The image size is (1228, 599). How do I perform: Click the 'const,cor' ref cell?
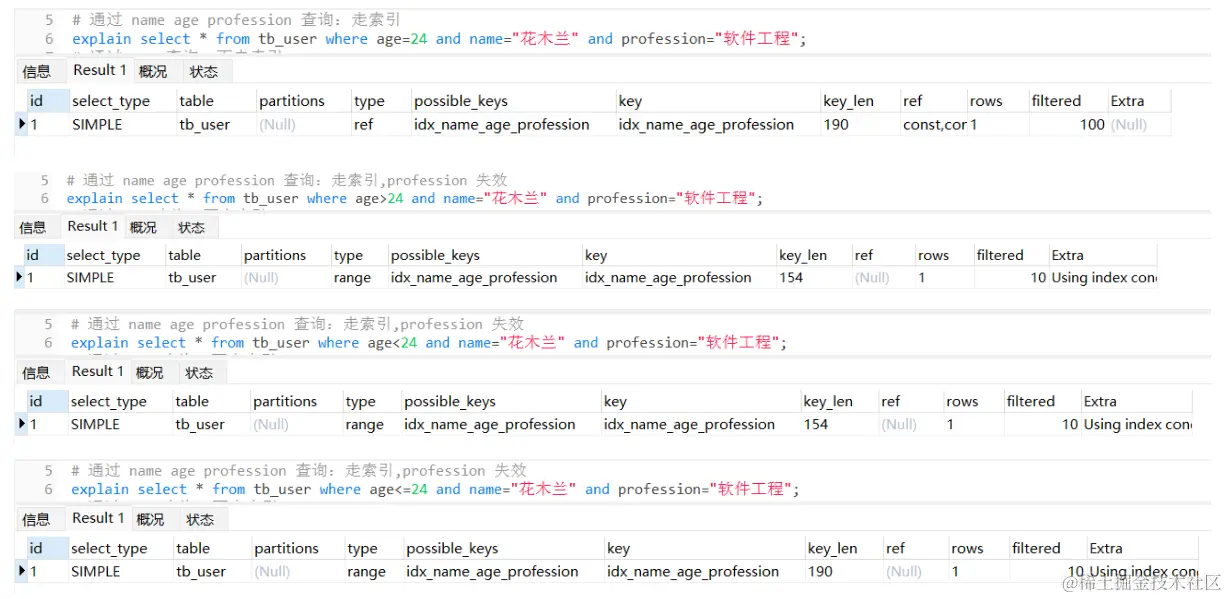(934, 125)
